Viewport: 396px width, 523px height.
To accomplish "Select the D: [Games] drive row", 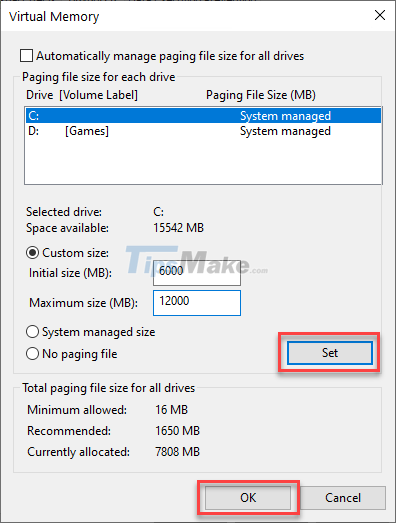I will tap(203, 131).
